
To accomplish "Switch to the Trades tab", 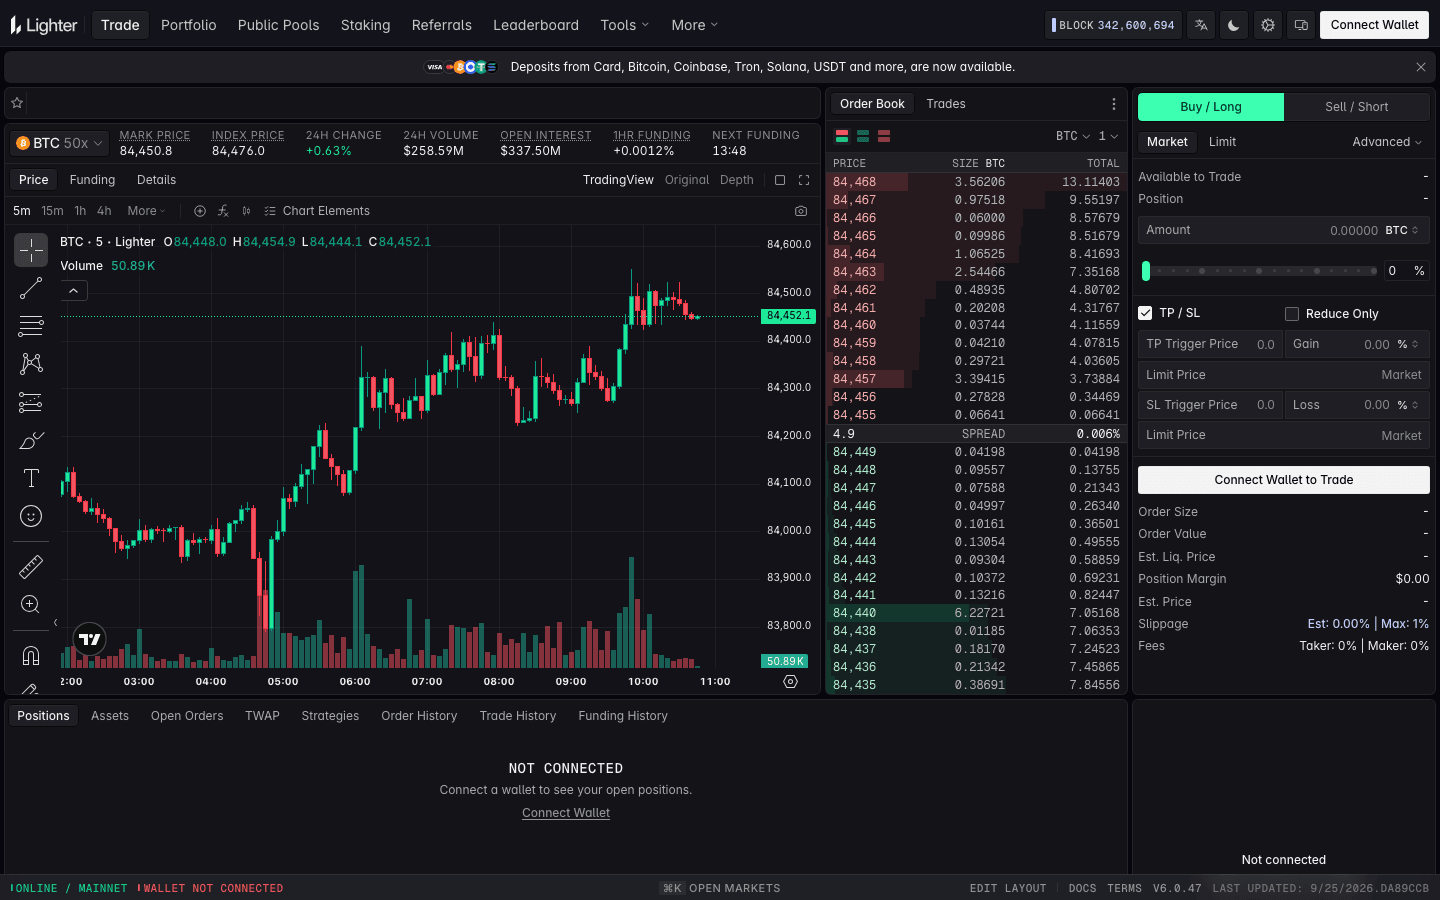I will 946,104.
